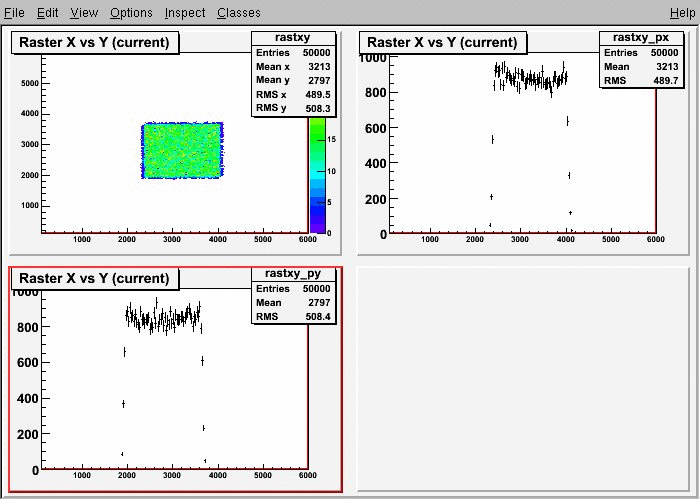Select the top-left pad title 'Raster X vs Y (current)'
The height and width of the screenshot is (500, 700).
tap(95, 42)
